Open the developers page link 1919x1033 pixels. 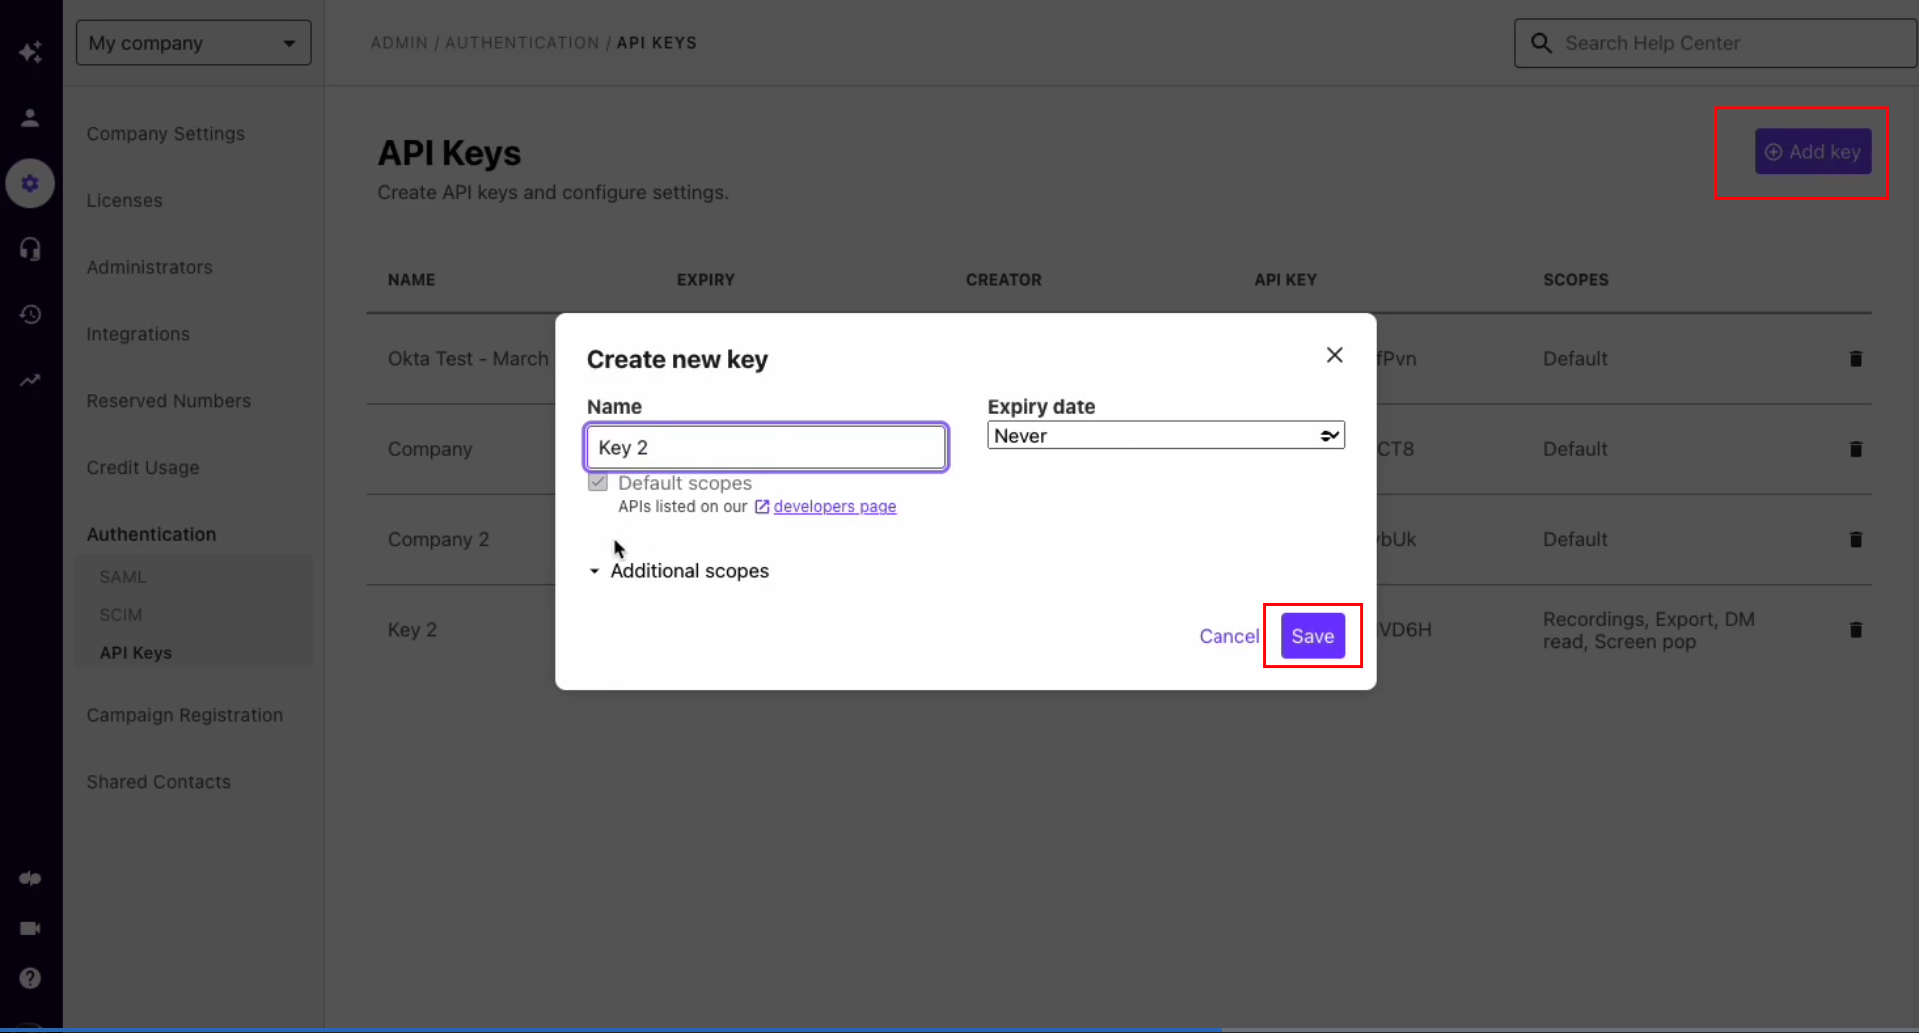click(834, 507)
